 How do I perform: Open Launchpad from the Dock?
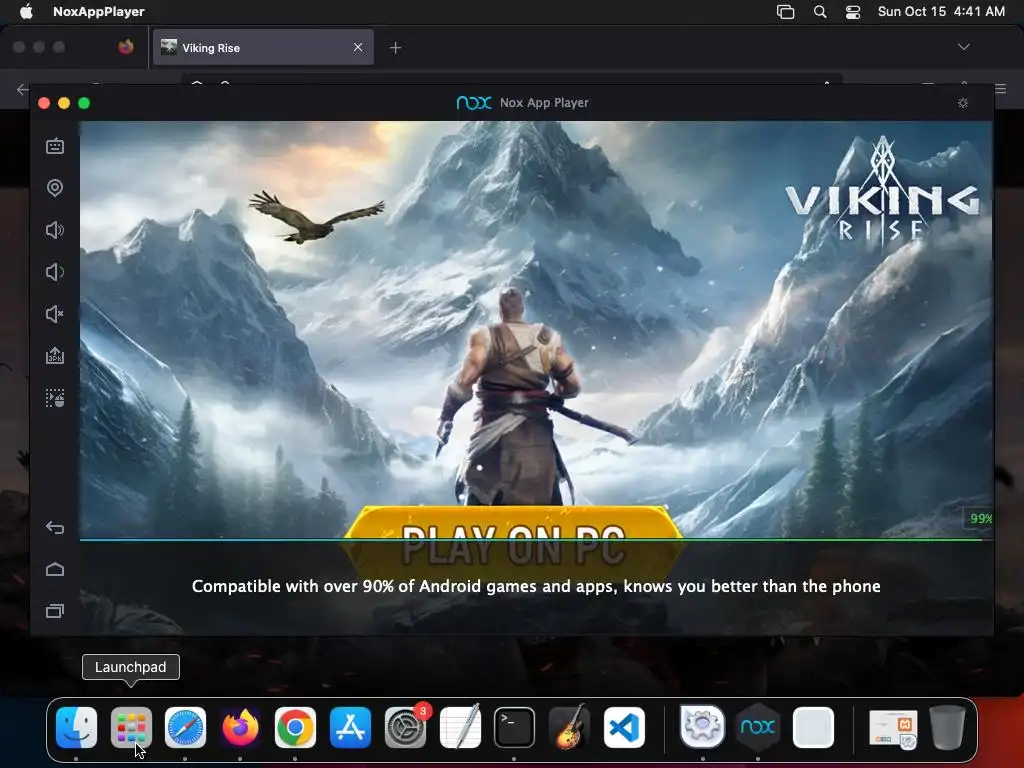131,727
